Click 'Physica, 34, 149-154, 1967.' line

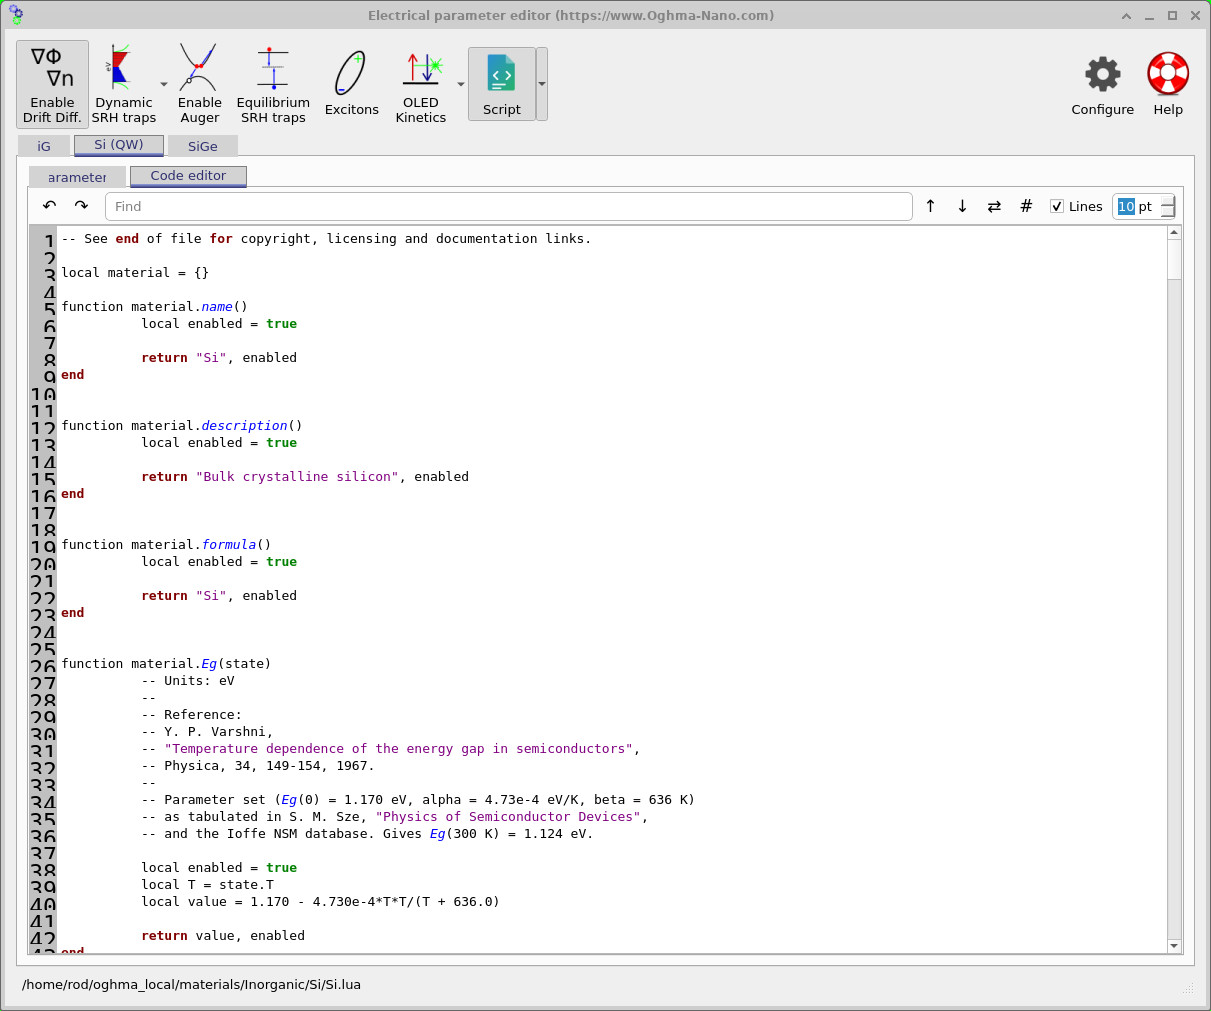click(258, 766)
